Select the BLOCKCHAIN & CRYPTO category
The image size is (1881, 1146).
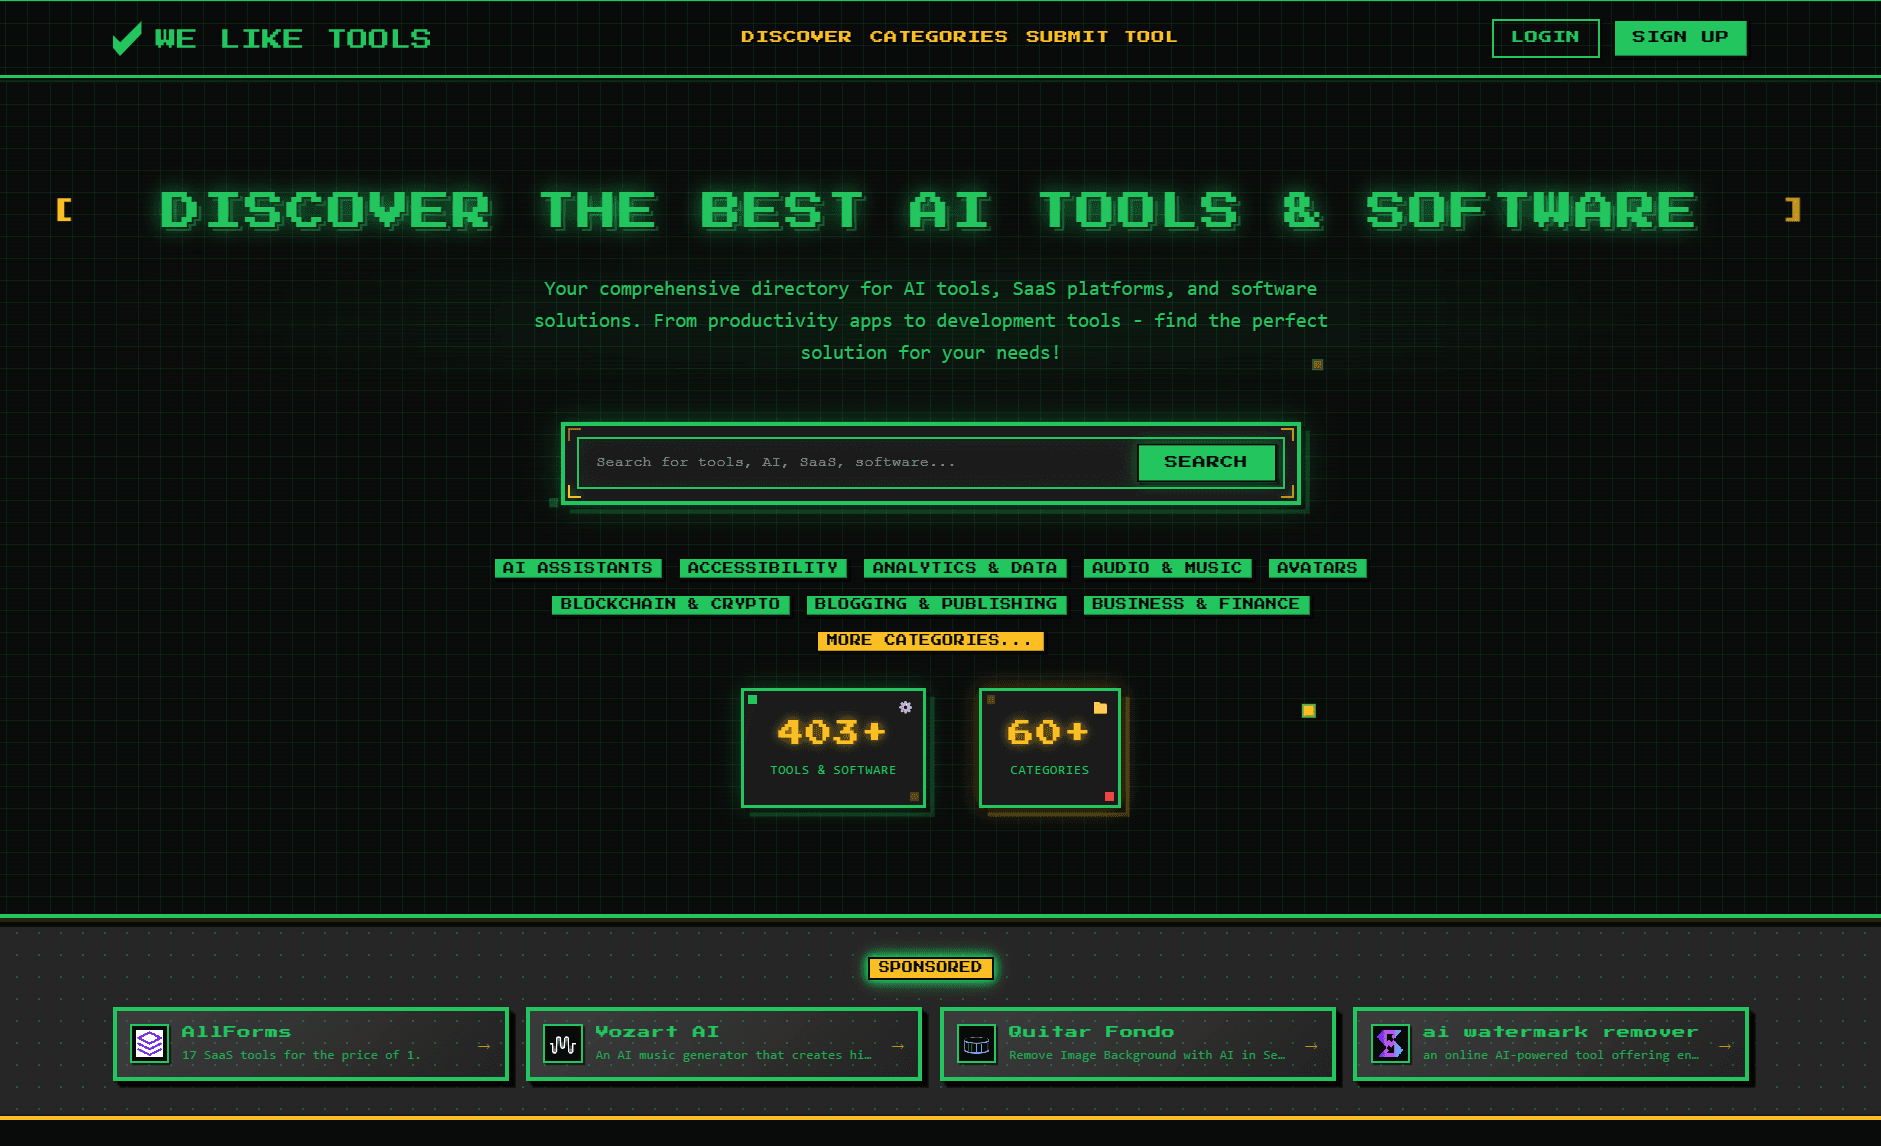pyautogui.click(x=670, y=603)
